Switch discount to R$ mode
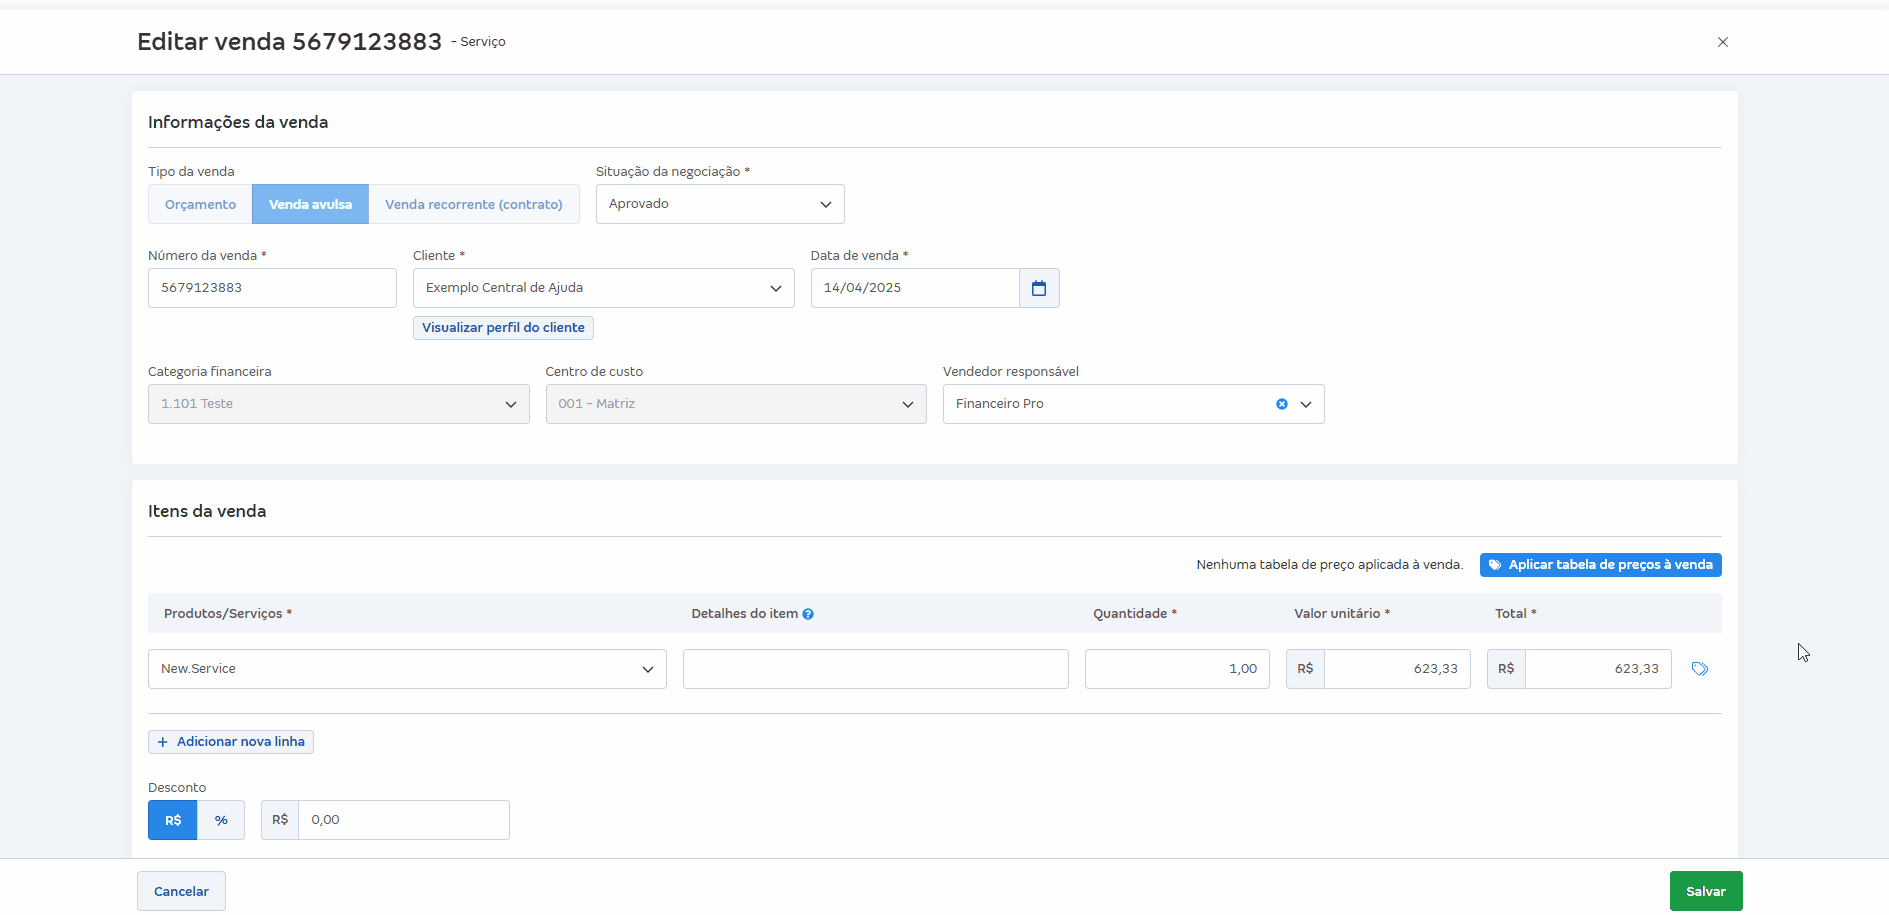The width and height of the screenshot is (1889, 915). (173, 820)
